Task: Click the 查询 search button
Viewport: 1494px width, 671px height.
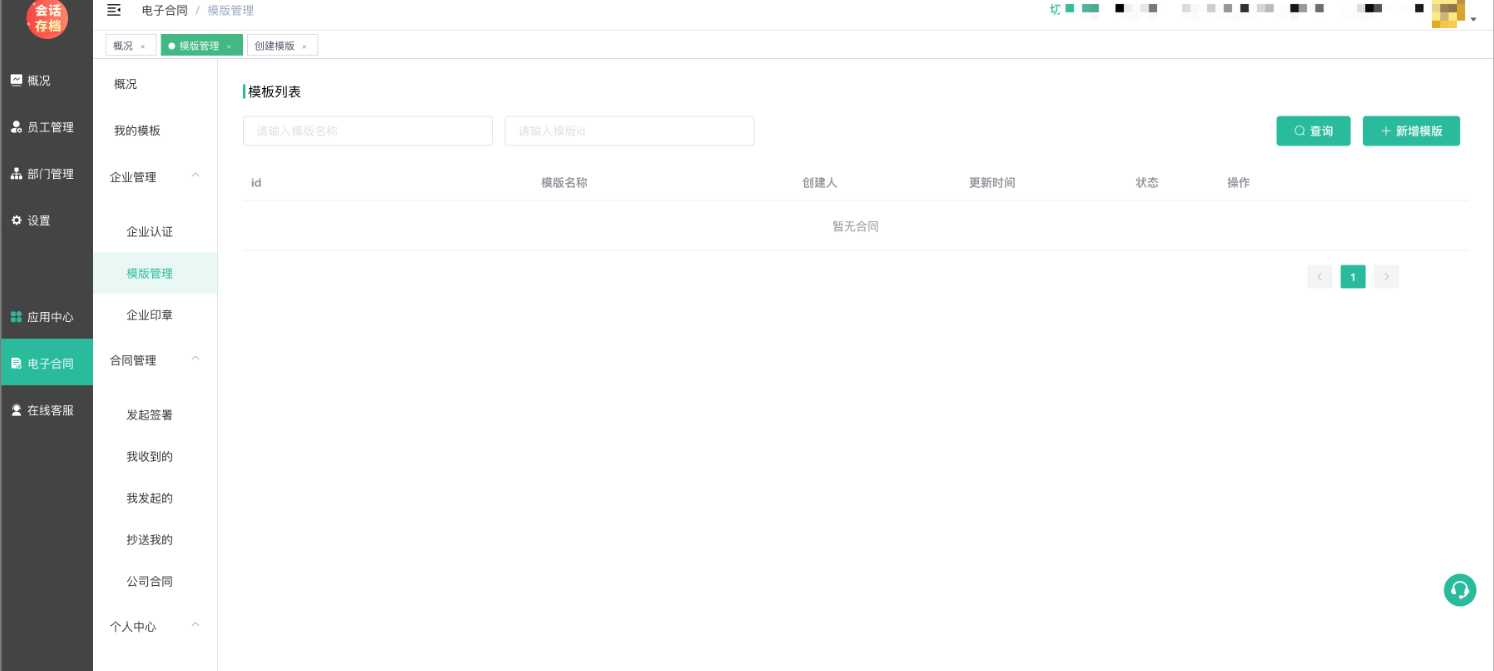Action: [x=1313, y=131]
